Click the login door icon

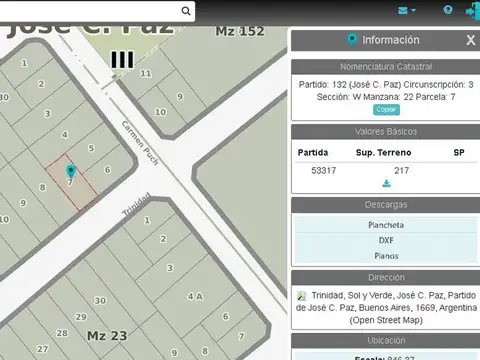(473, 11)
